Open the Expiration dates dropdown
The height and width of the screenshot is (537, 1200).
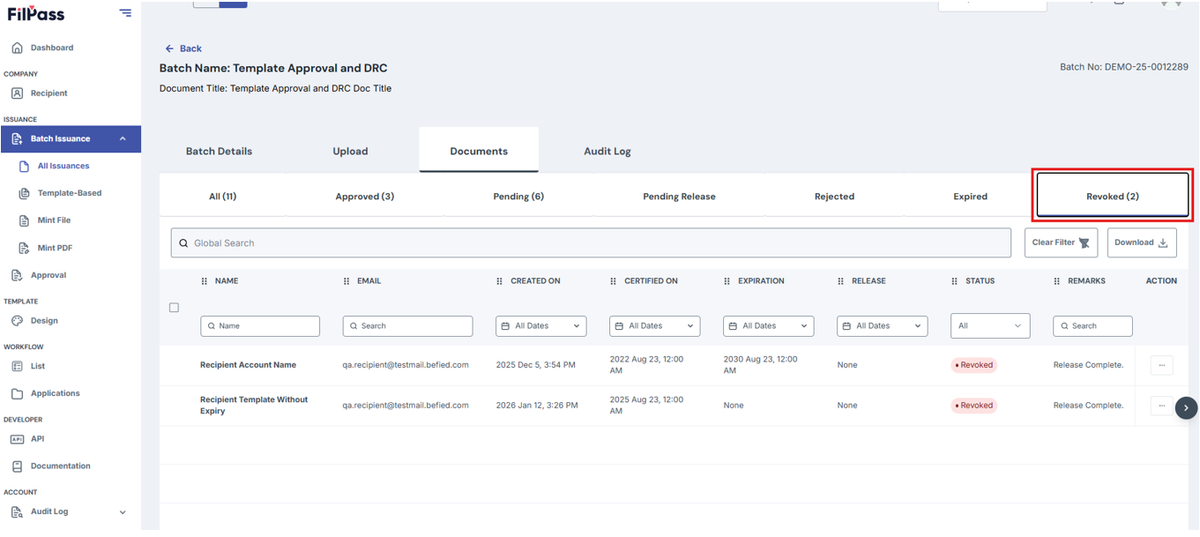[768, 326]
